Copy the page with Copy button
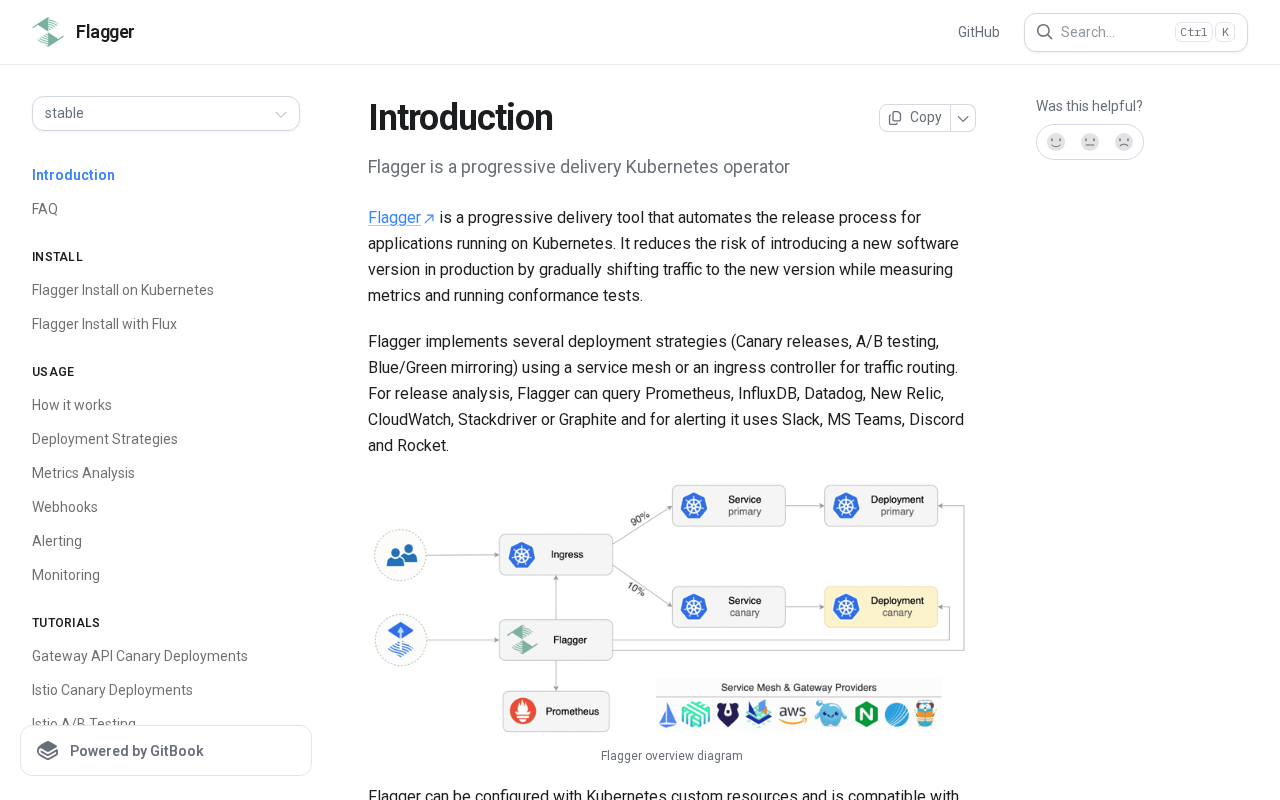The height and width of the screenshot is (800, 1280). pyautogui.click(x=915, y=118)
